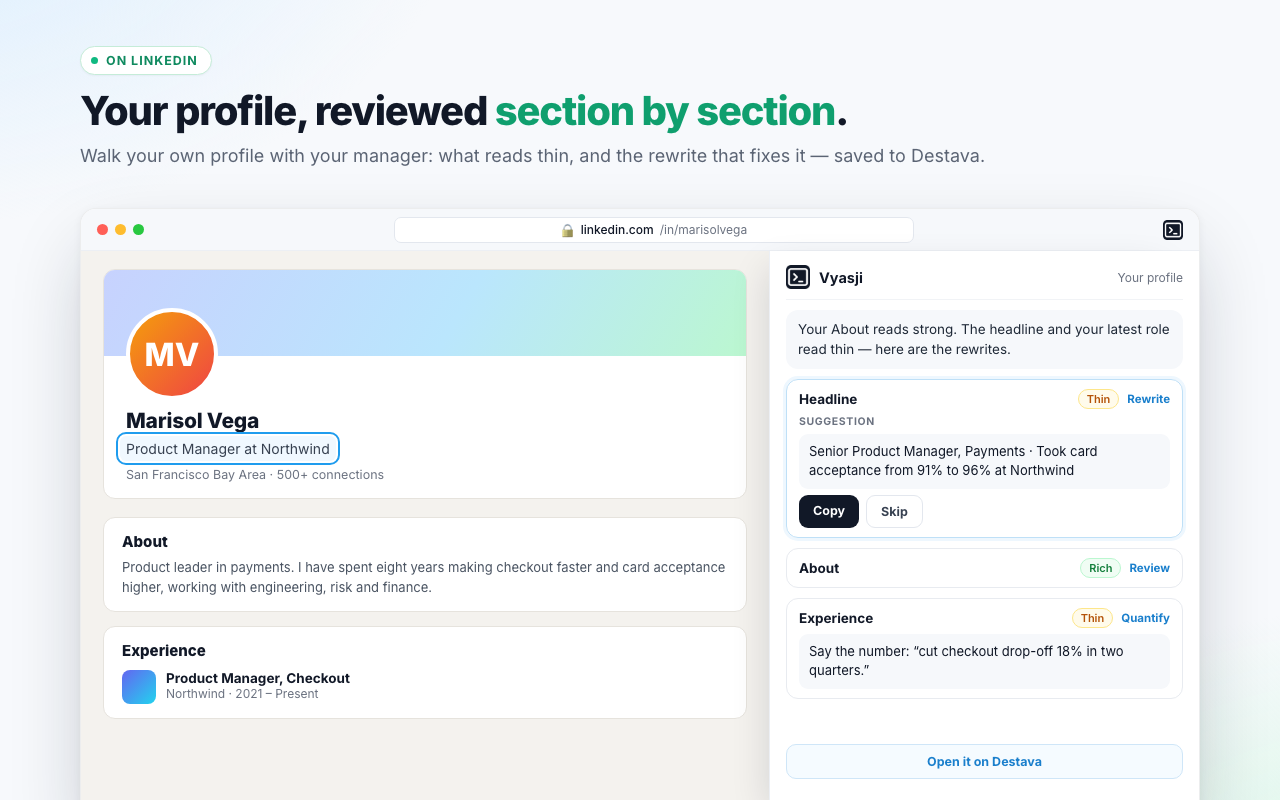The width and height of the screenshot is (1280, 800).
Task: Select the highlighted headline 'Product Manager at Northwind'
Action: click(228, 449)
